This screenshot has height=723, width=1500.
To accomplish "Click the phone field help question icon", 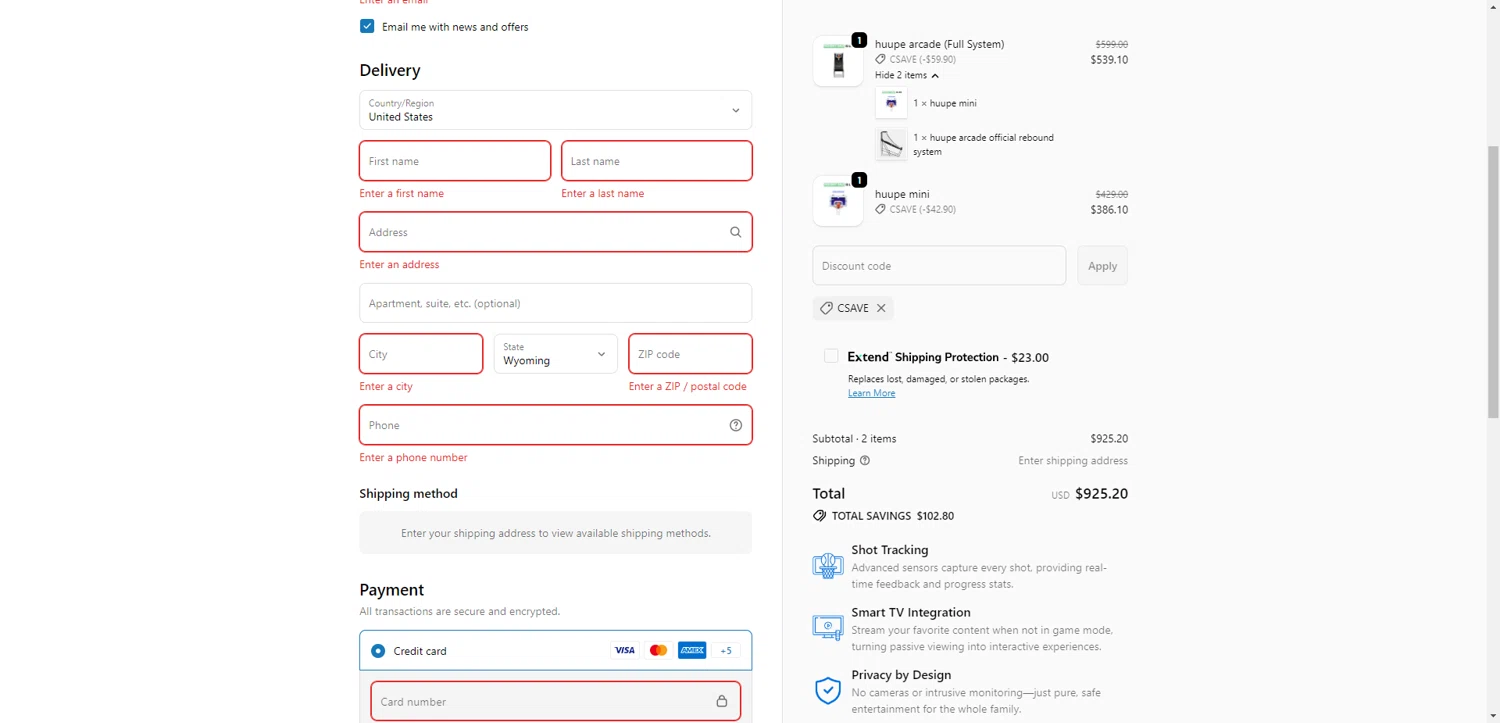I will [x=736, y=425].
